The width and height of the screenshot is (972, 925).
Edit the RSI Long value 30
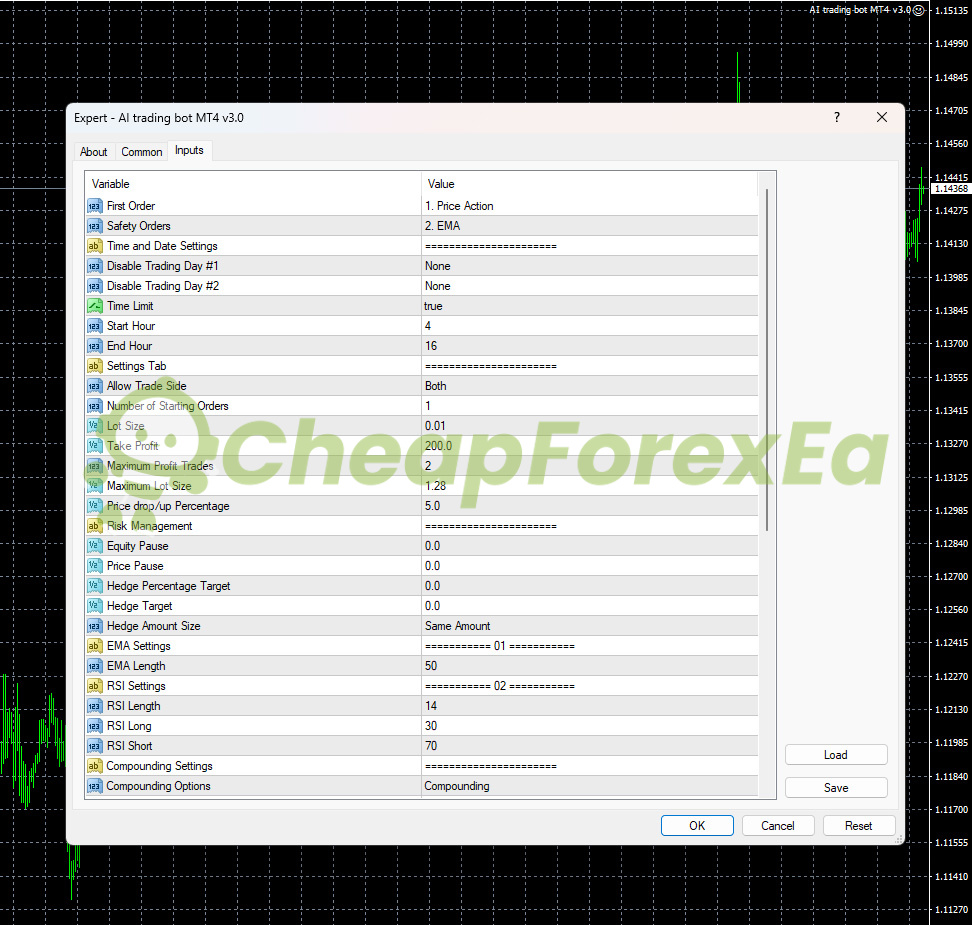pos(589,726)
